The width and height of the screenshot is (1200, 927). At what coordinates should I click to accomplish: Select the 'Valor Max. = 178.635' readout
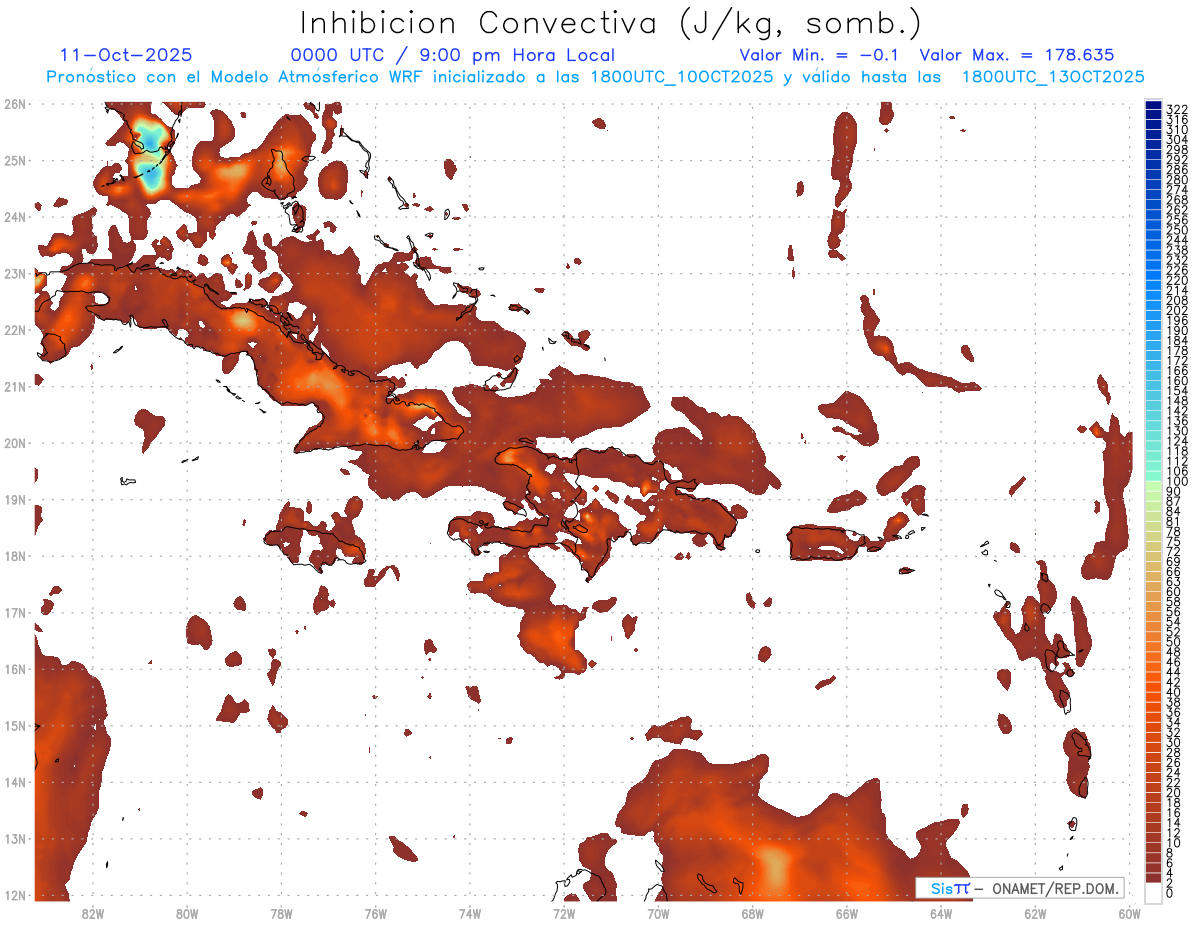(x=1016, y=55)
